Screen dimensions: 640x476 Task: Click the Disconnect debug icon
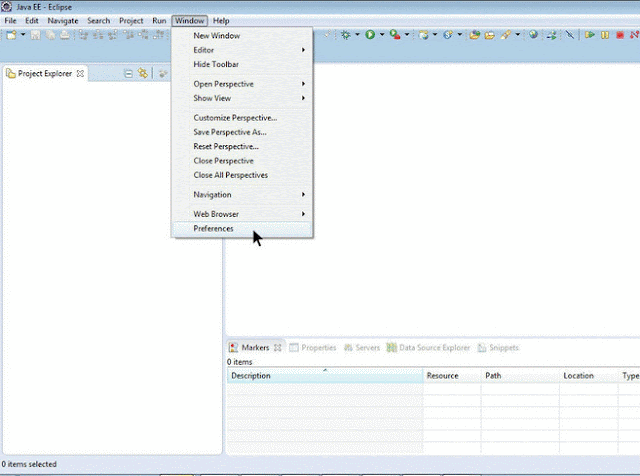(635, 35)
